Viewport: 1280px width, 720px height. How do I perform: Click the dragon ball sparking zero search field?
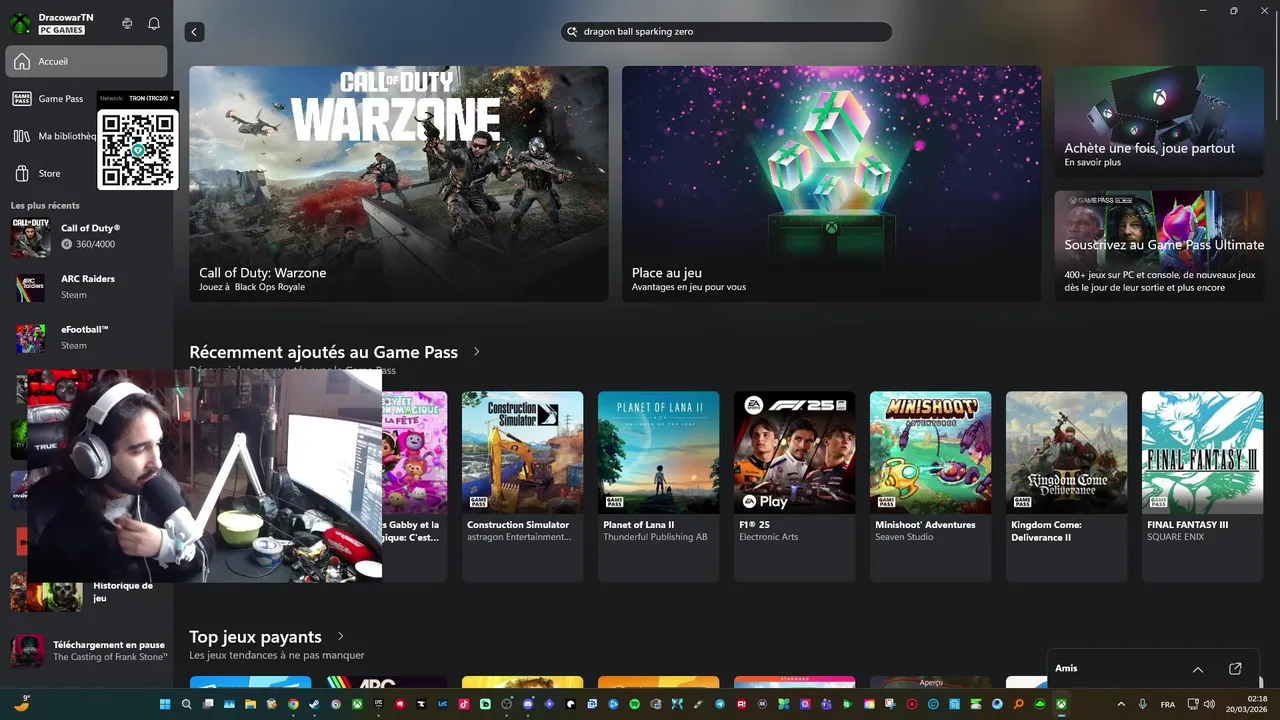[726, 32]
